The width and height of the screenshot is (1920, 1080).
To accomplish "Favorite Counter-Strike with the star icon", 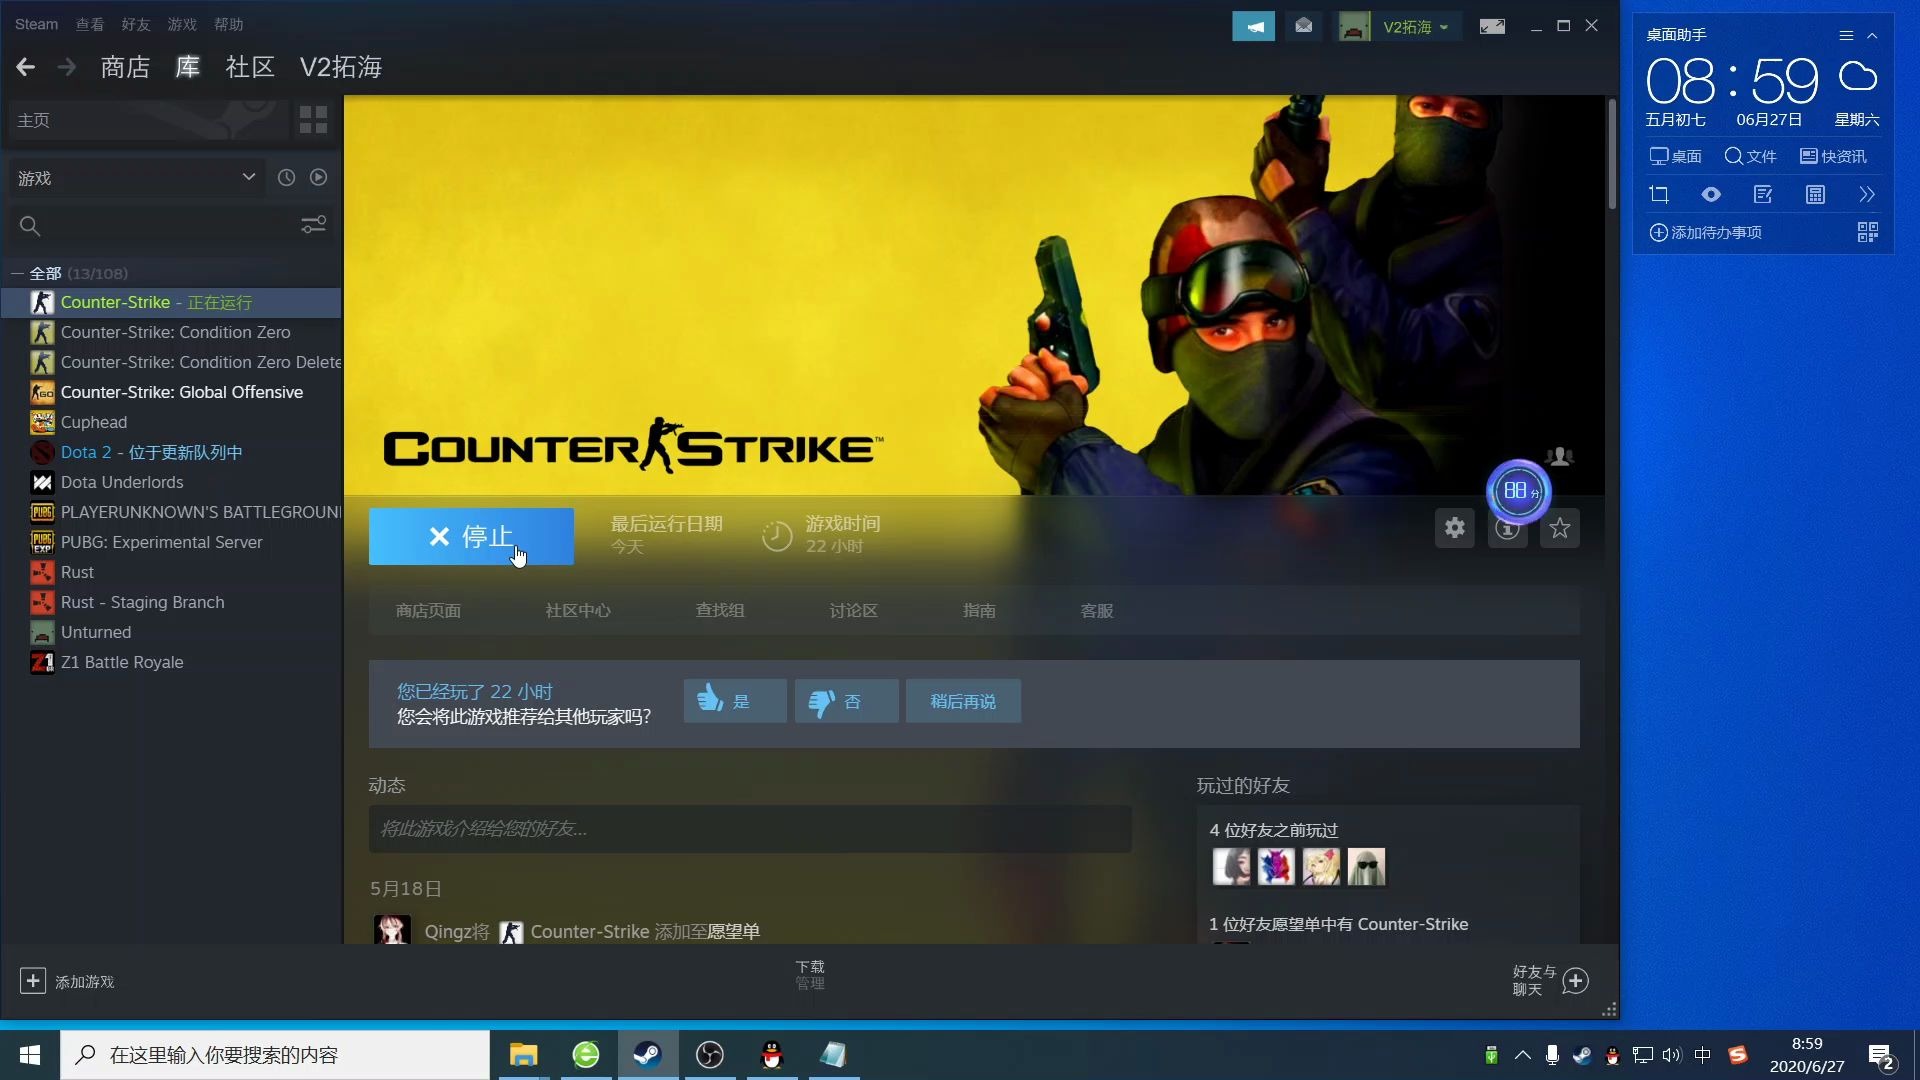I will coord(1560,528).
